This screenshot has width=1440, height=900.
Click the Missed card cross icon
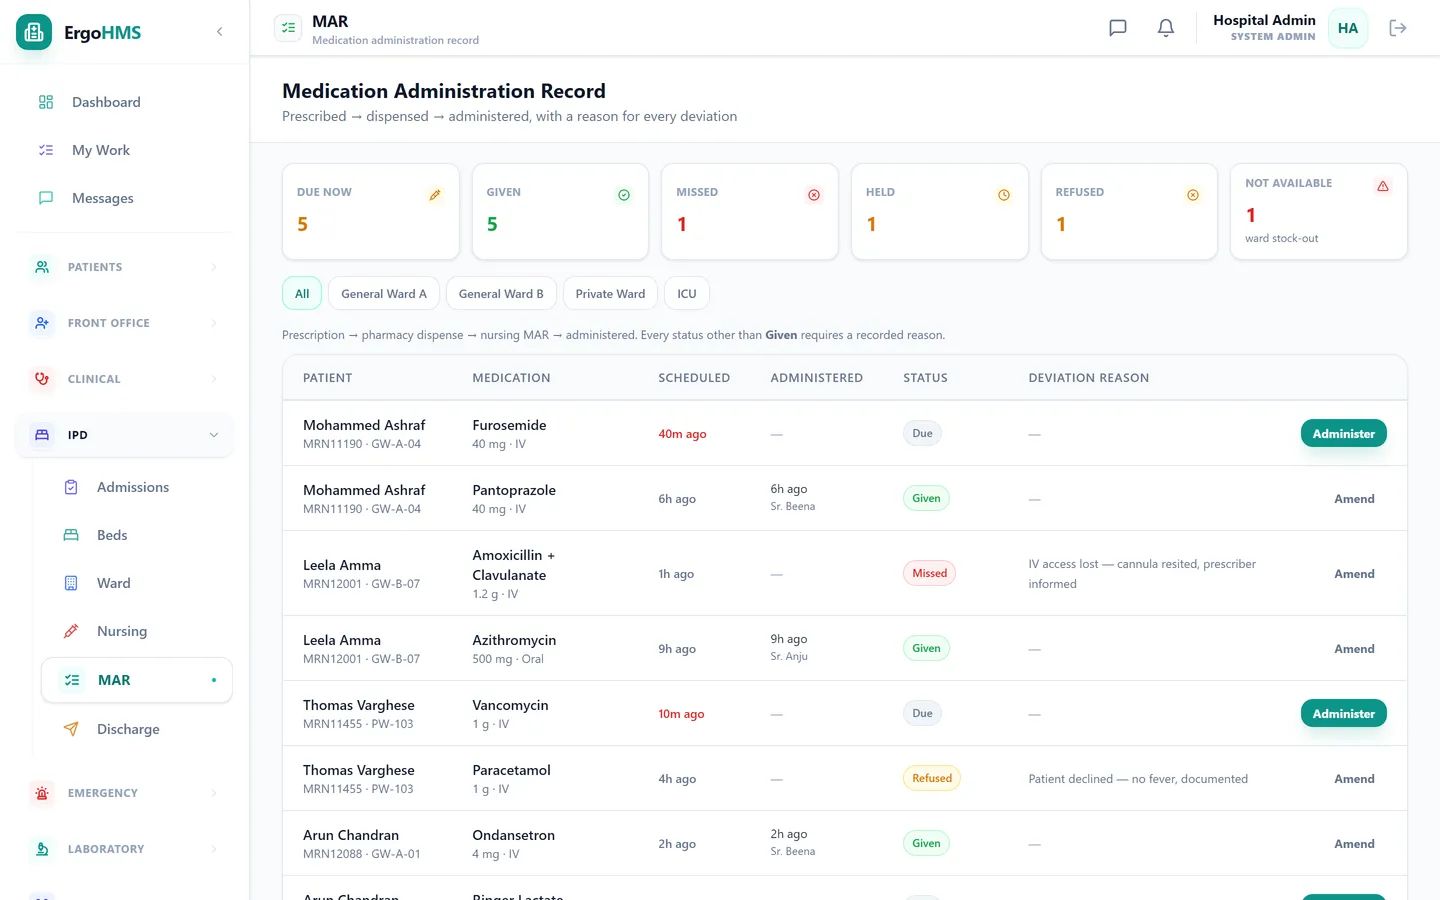[x=814, y=195]
